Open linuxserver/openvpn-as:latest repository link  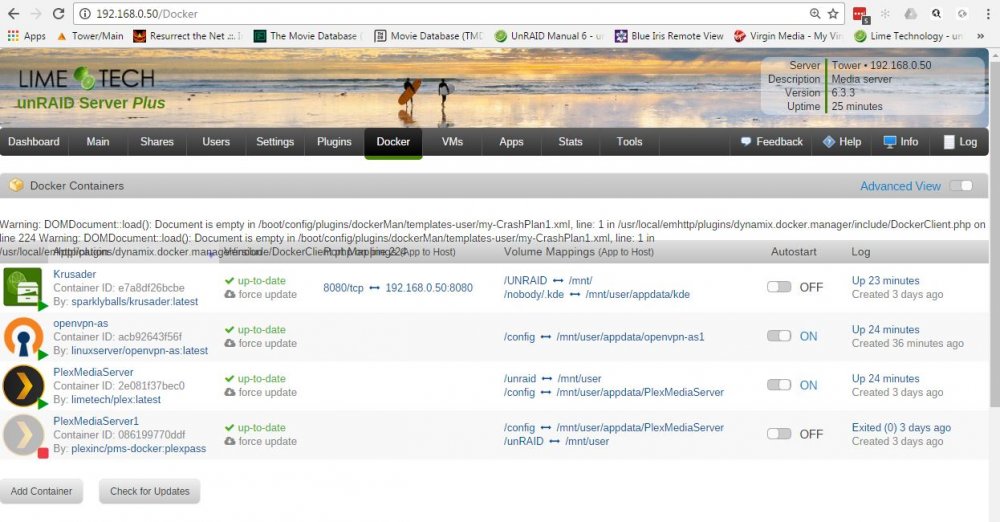click(140, 350)
